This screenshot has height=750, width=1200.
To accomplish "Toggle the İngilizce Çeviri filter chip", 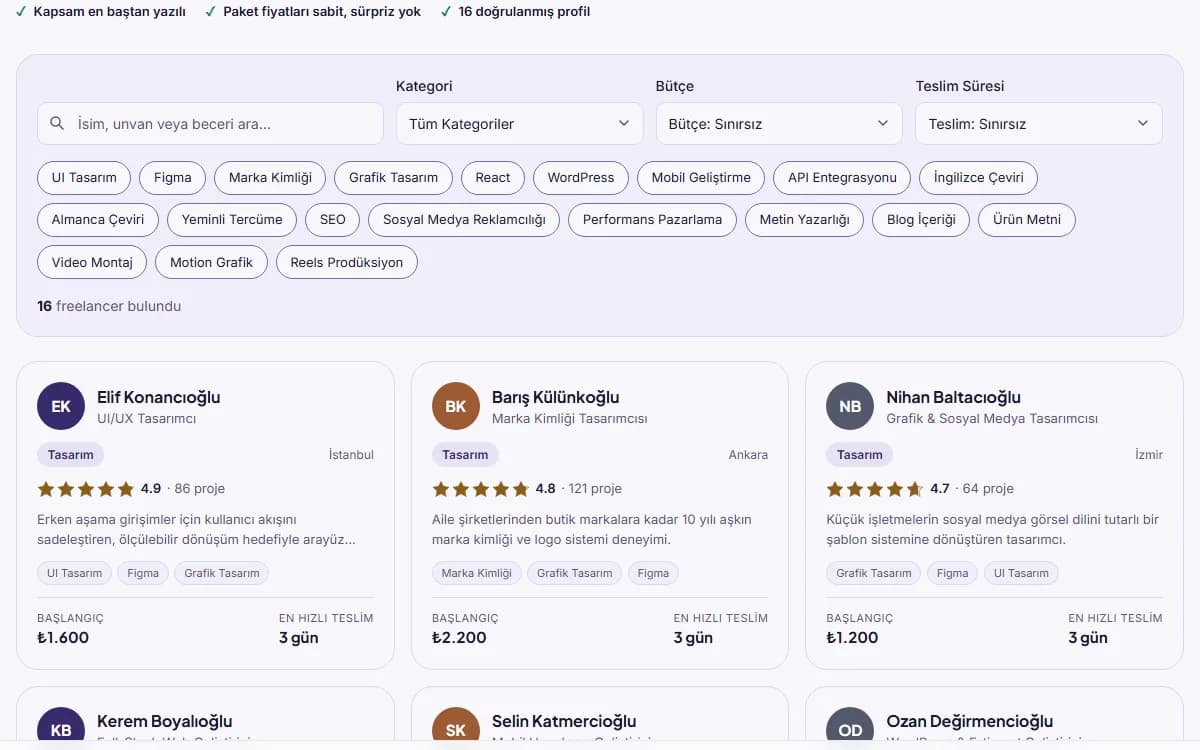I will click(978, 178).
